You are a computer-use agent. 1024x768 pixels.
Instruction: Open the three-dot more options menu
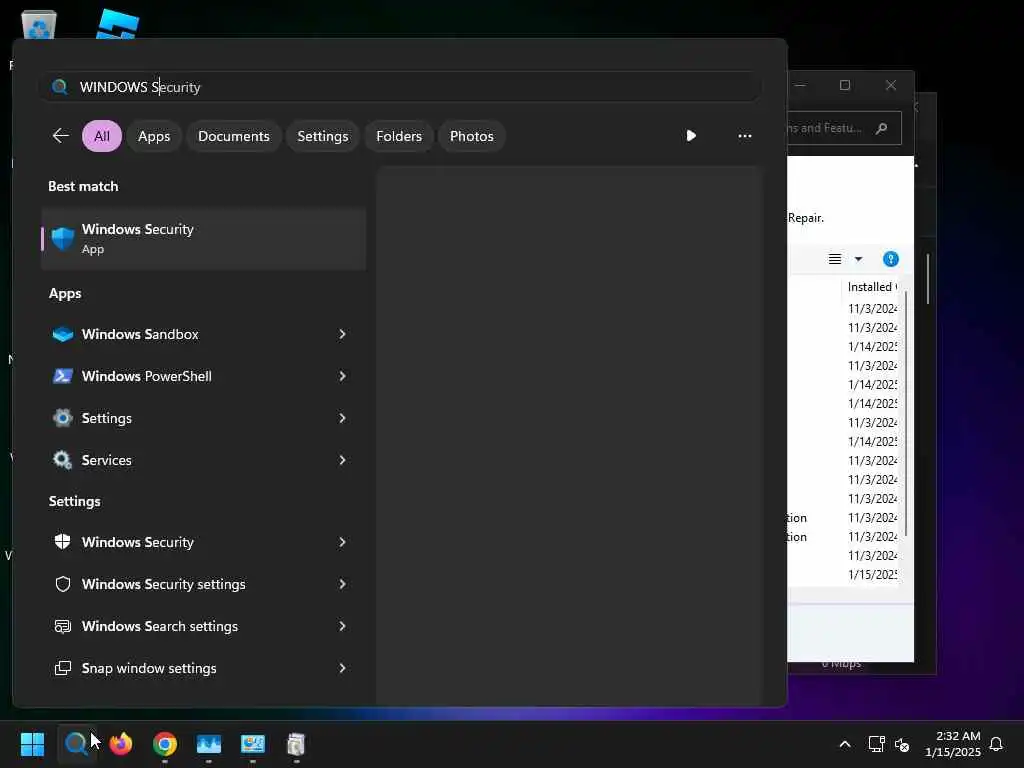click(x=744, y=136)
